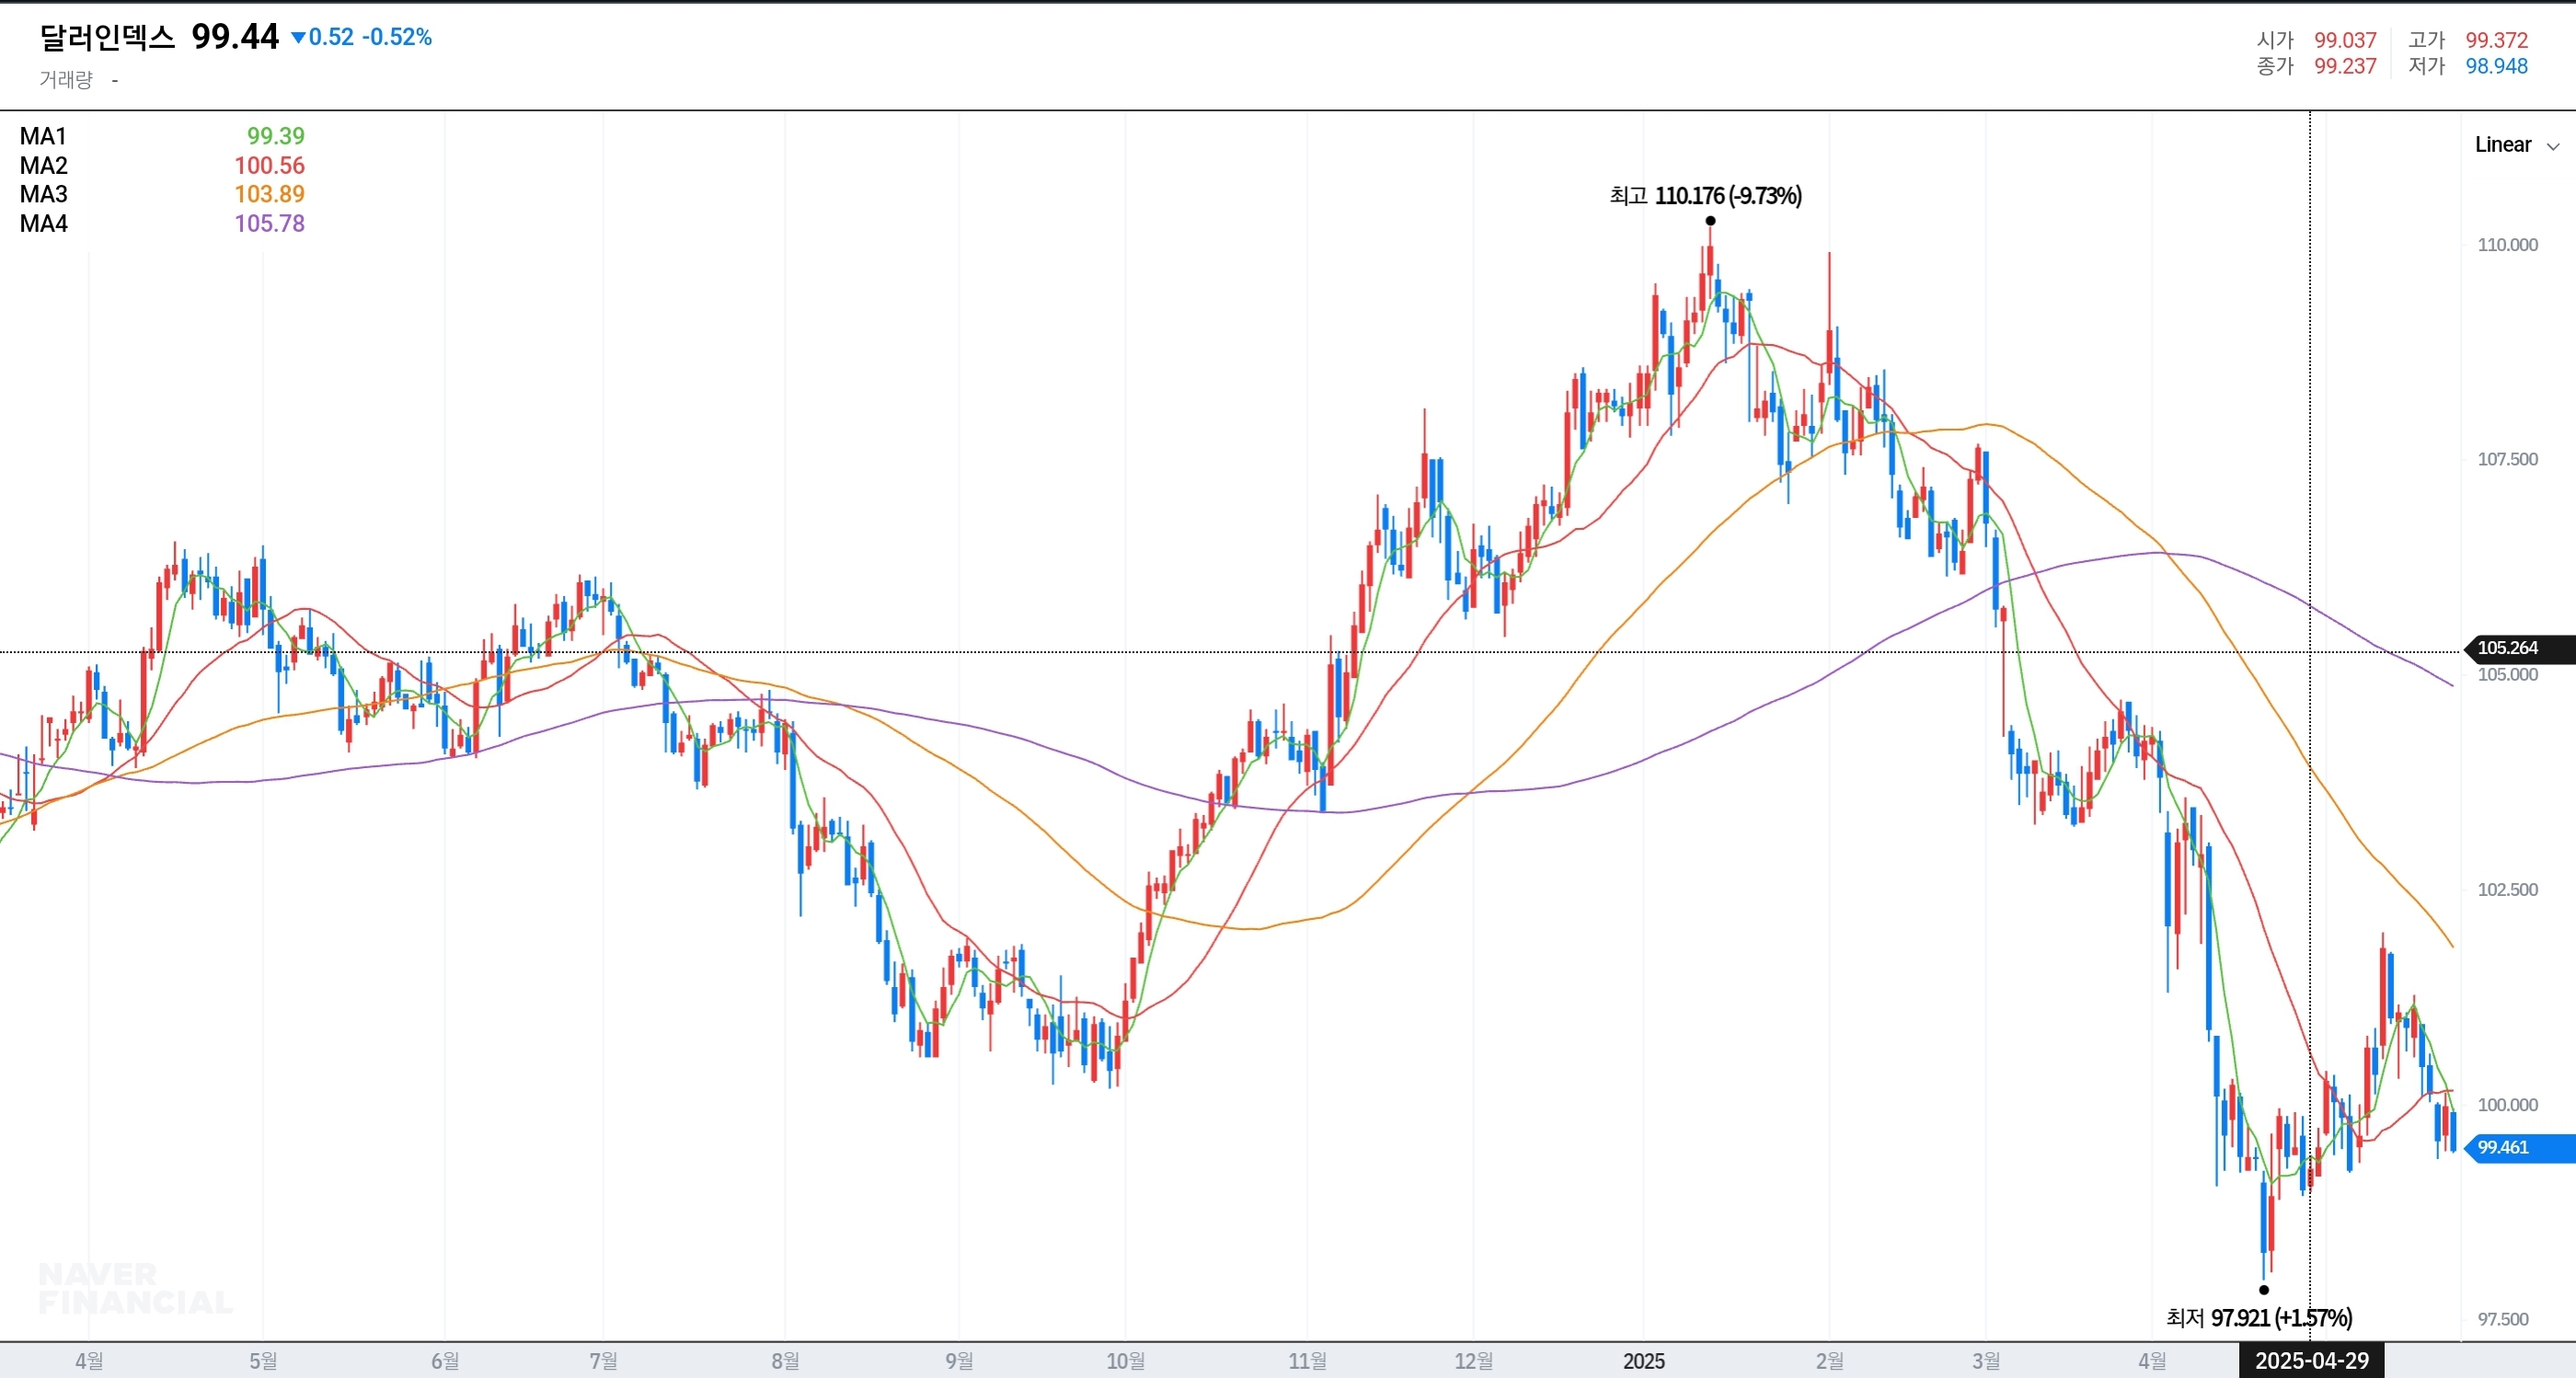Image resolution: width=2576 pixels, height=1378 pixels.
Task: Select the 2025 year marker on time axis
Action: tap(1643, 1361)
